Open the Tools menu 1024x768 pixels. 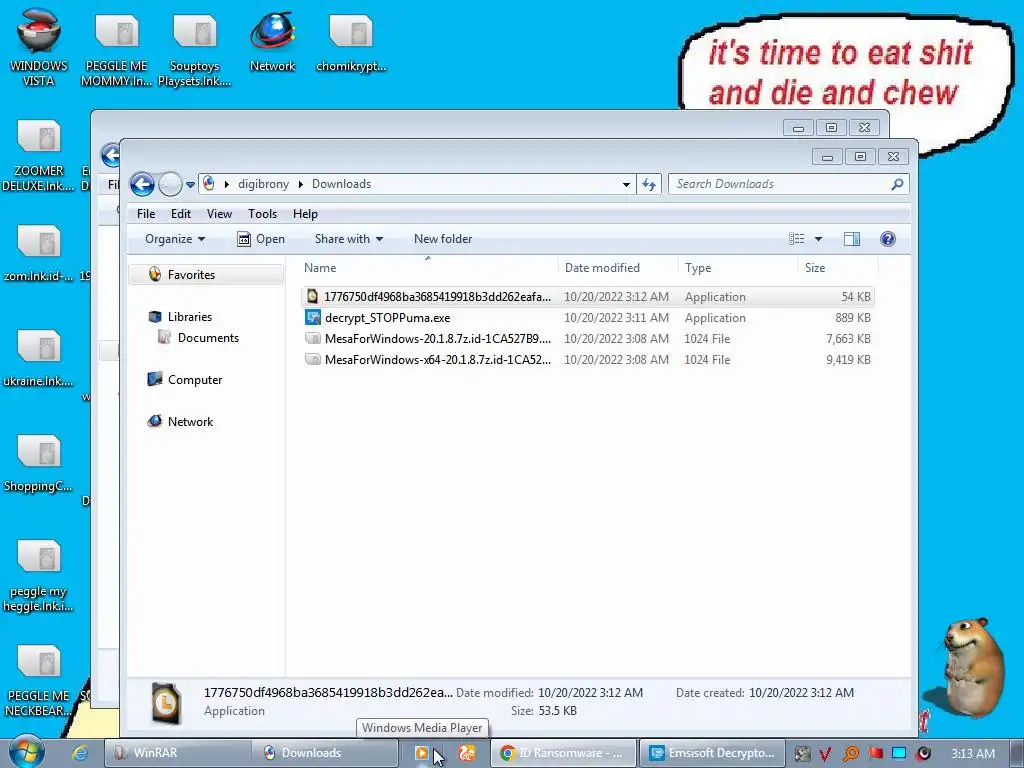[263, 214]
